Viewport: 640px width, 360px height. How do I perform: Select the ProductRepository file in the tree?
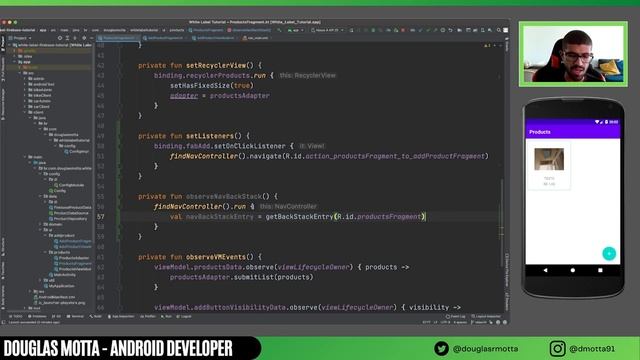[68, 219]
